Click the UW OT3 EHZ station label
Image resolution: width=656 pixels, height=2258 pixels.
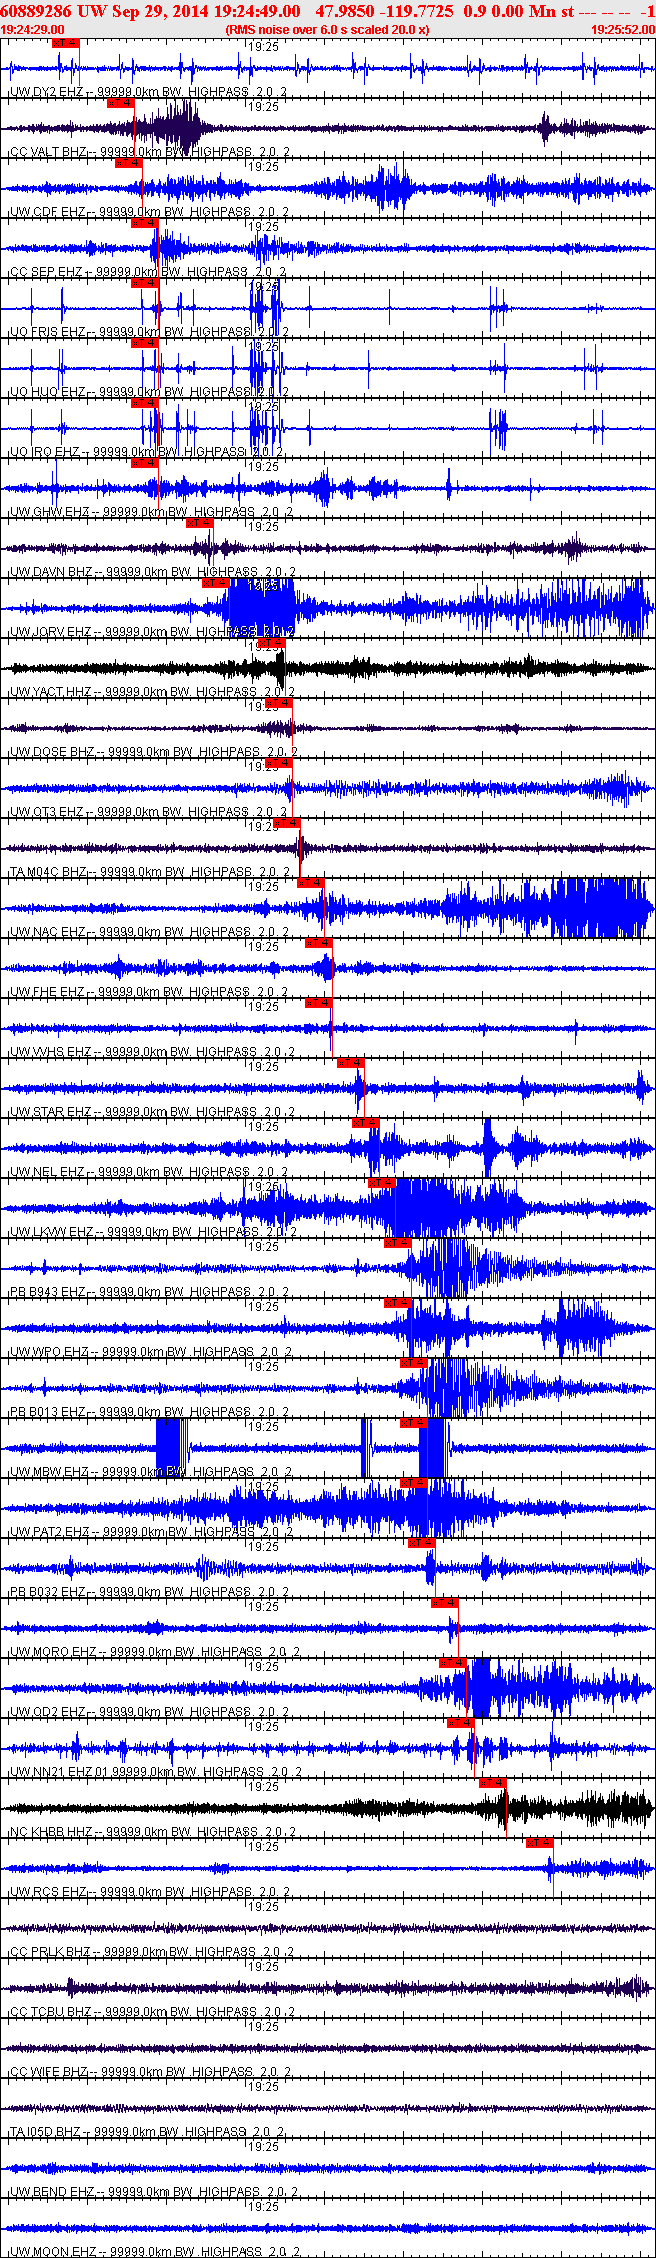pyautogui.click(x=48, y=812)
